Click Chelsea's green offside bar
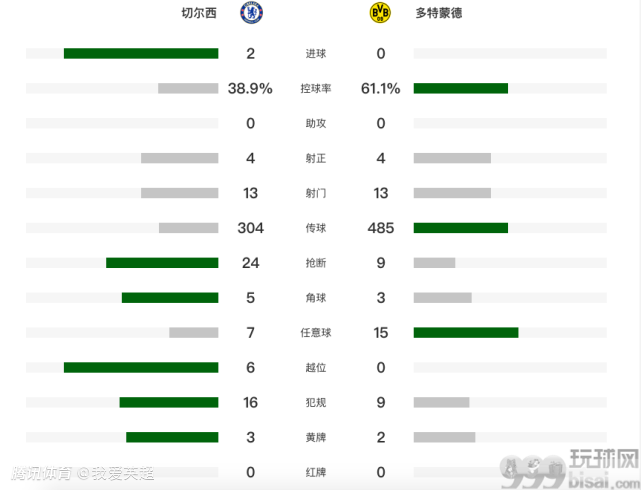The image size is (641, 490). click(141, 367)
